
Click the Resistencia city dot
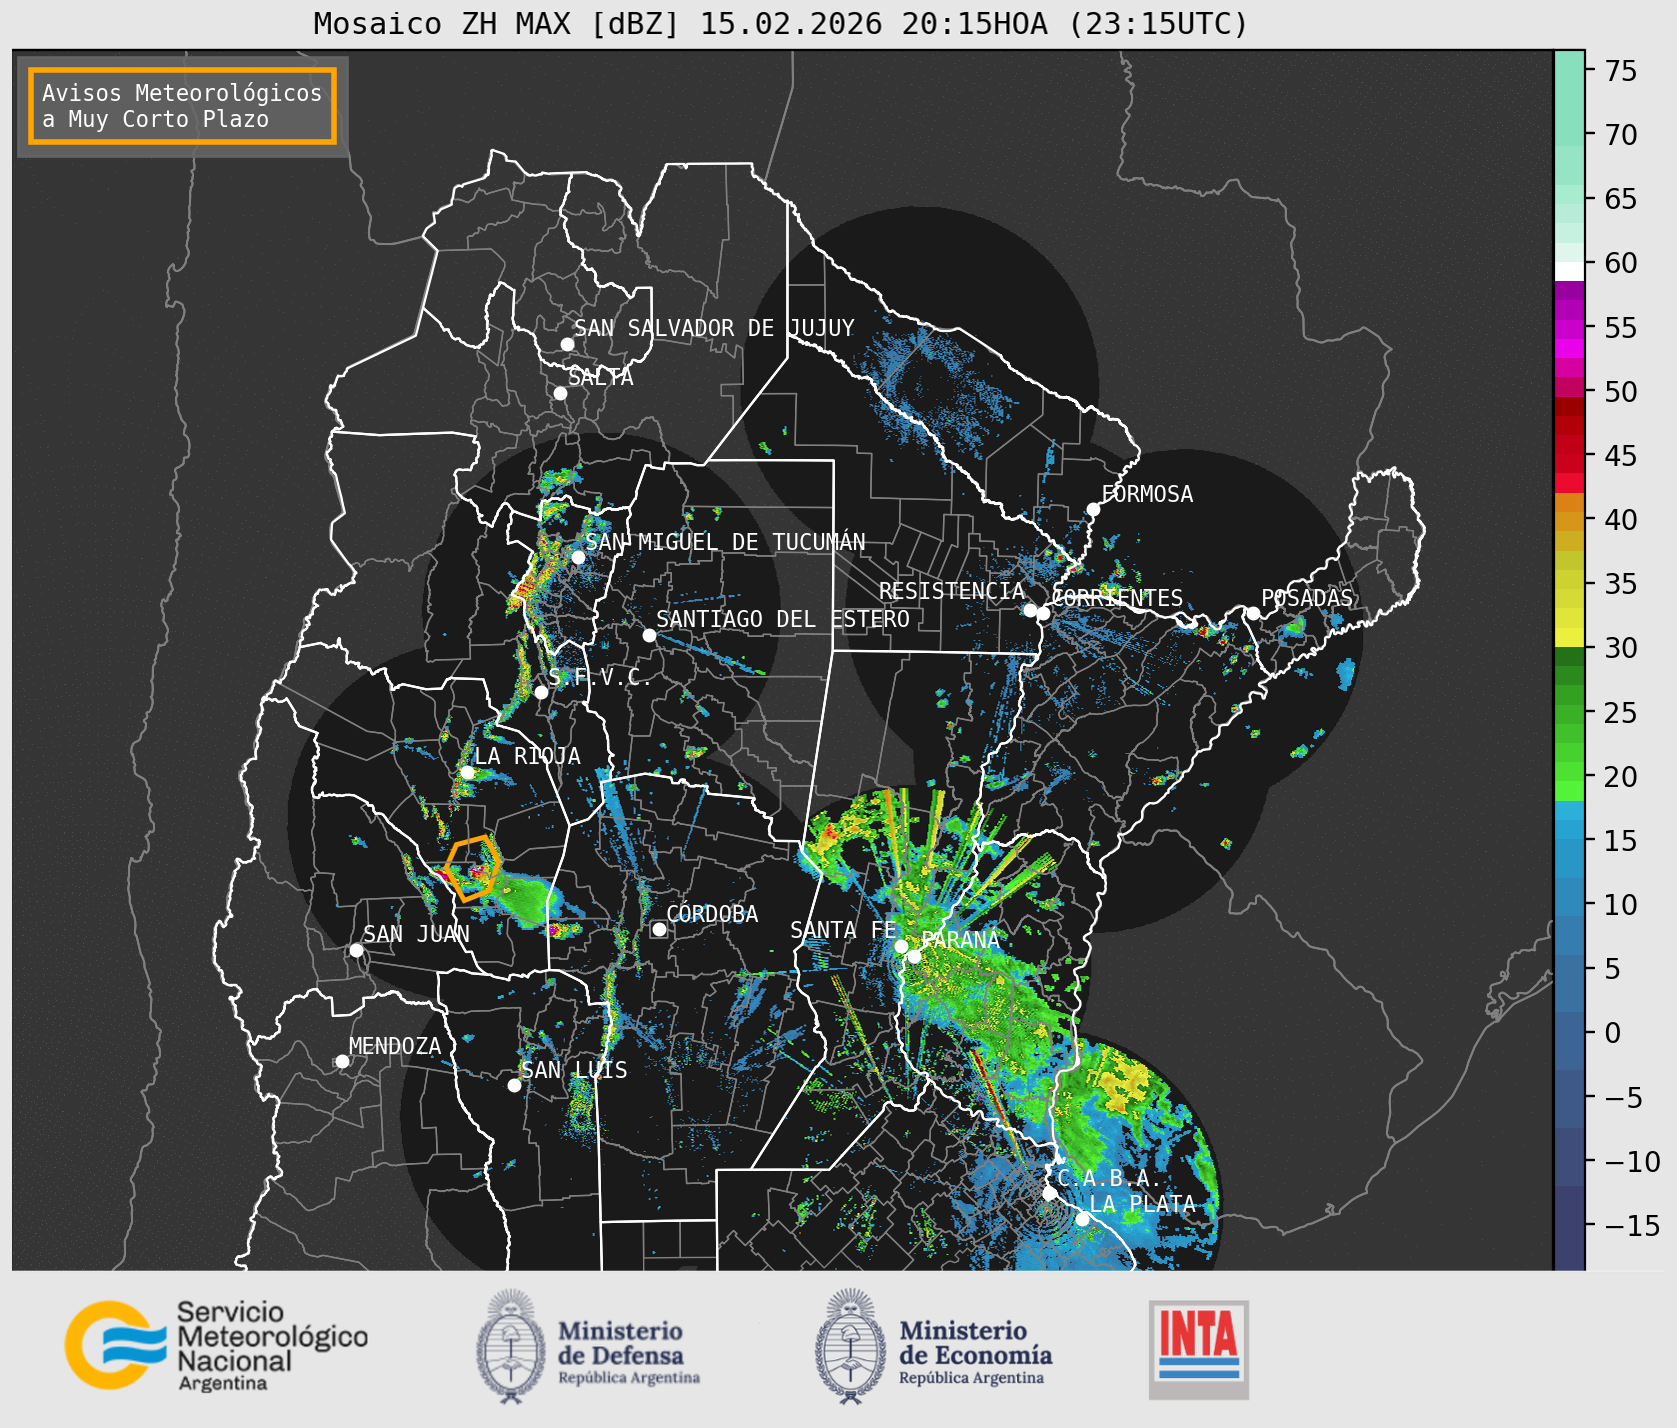(1030, 610)
